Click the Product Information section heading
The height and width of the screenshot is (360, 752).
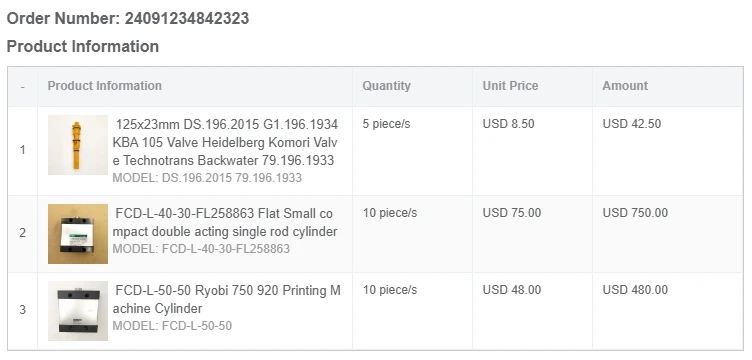click(82, 46)
